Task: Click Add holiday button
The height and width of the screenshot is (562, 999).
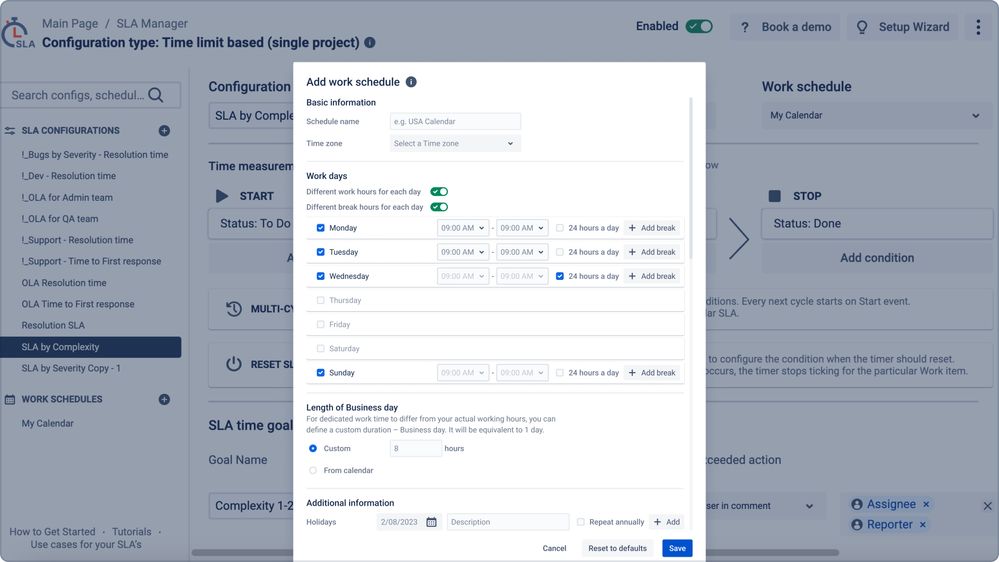Action: pyautogui.click(x=667, y=522)
